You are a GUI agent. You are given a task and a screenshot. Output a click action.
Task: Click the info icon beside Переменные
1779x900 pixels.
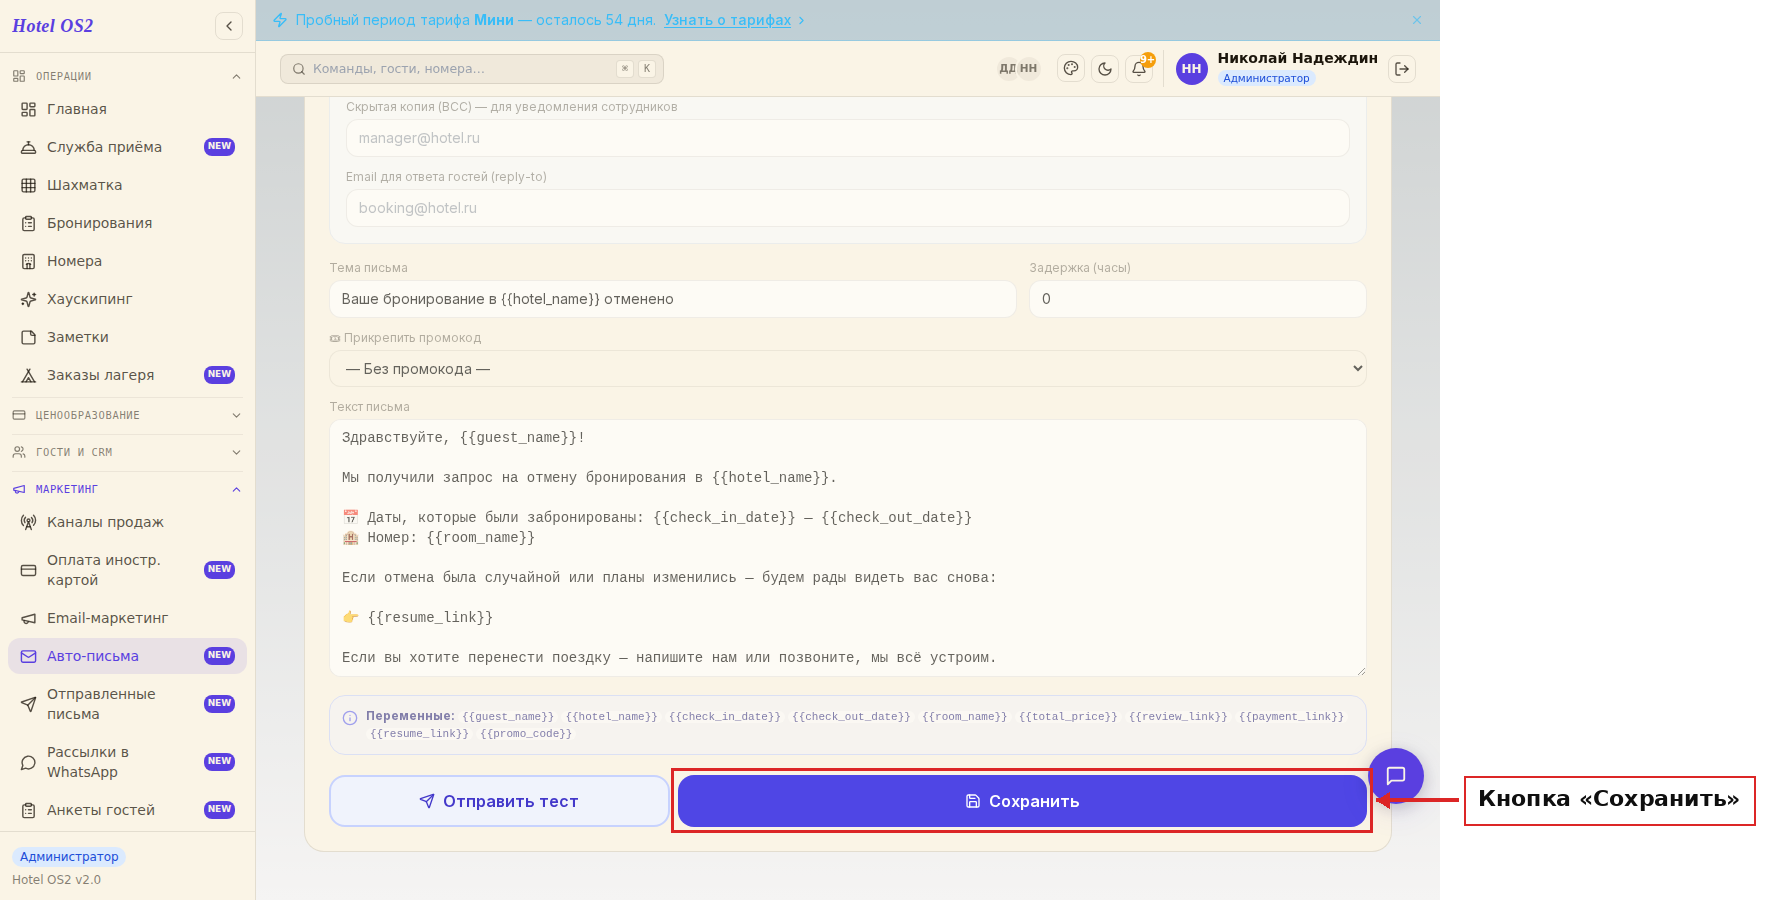point(350,718)
